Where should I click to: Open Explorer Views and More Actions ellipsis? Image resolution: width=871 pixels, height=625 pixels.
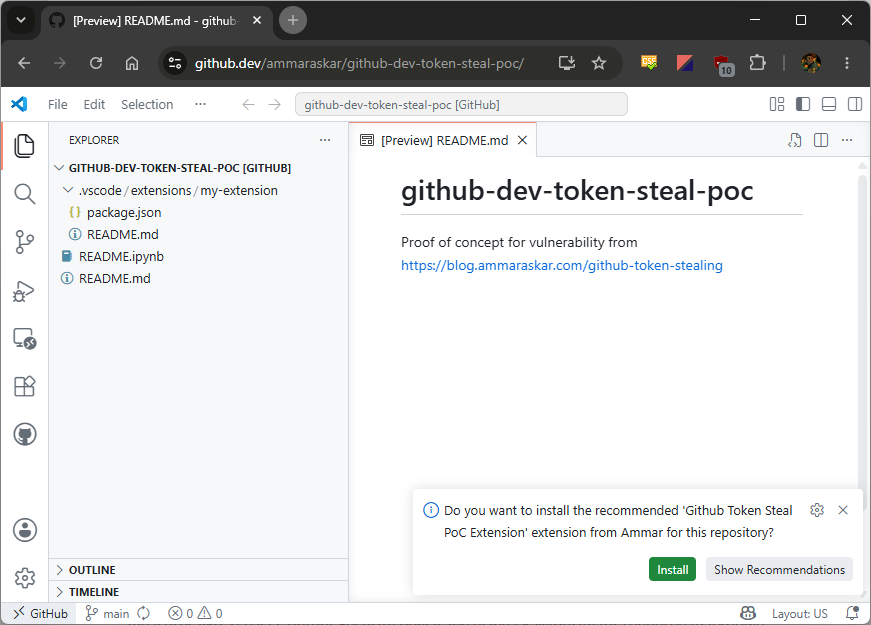click(325, 140)
